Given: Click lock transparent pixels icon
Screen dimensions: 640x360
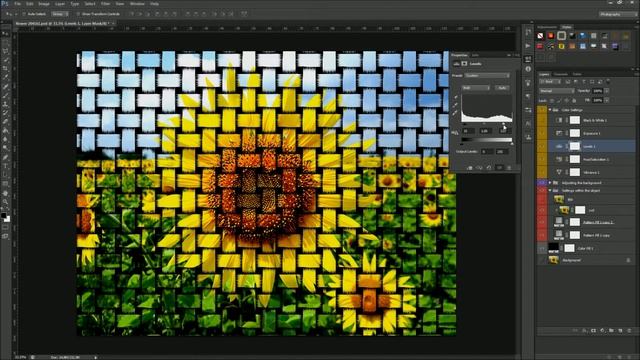Looking at the screenshot, I should pos(552,100).
